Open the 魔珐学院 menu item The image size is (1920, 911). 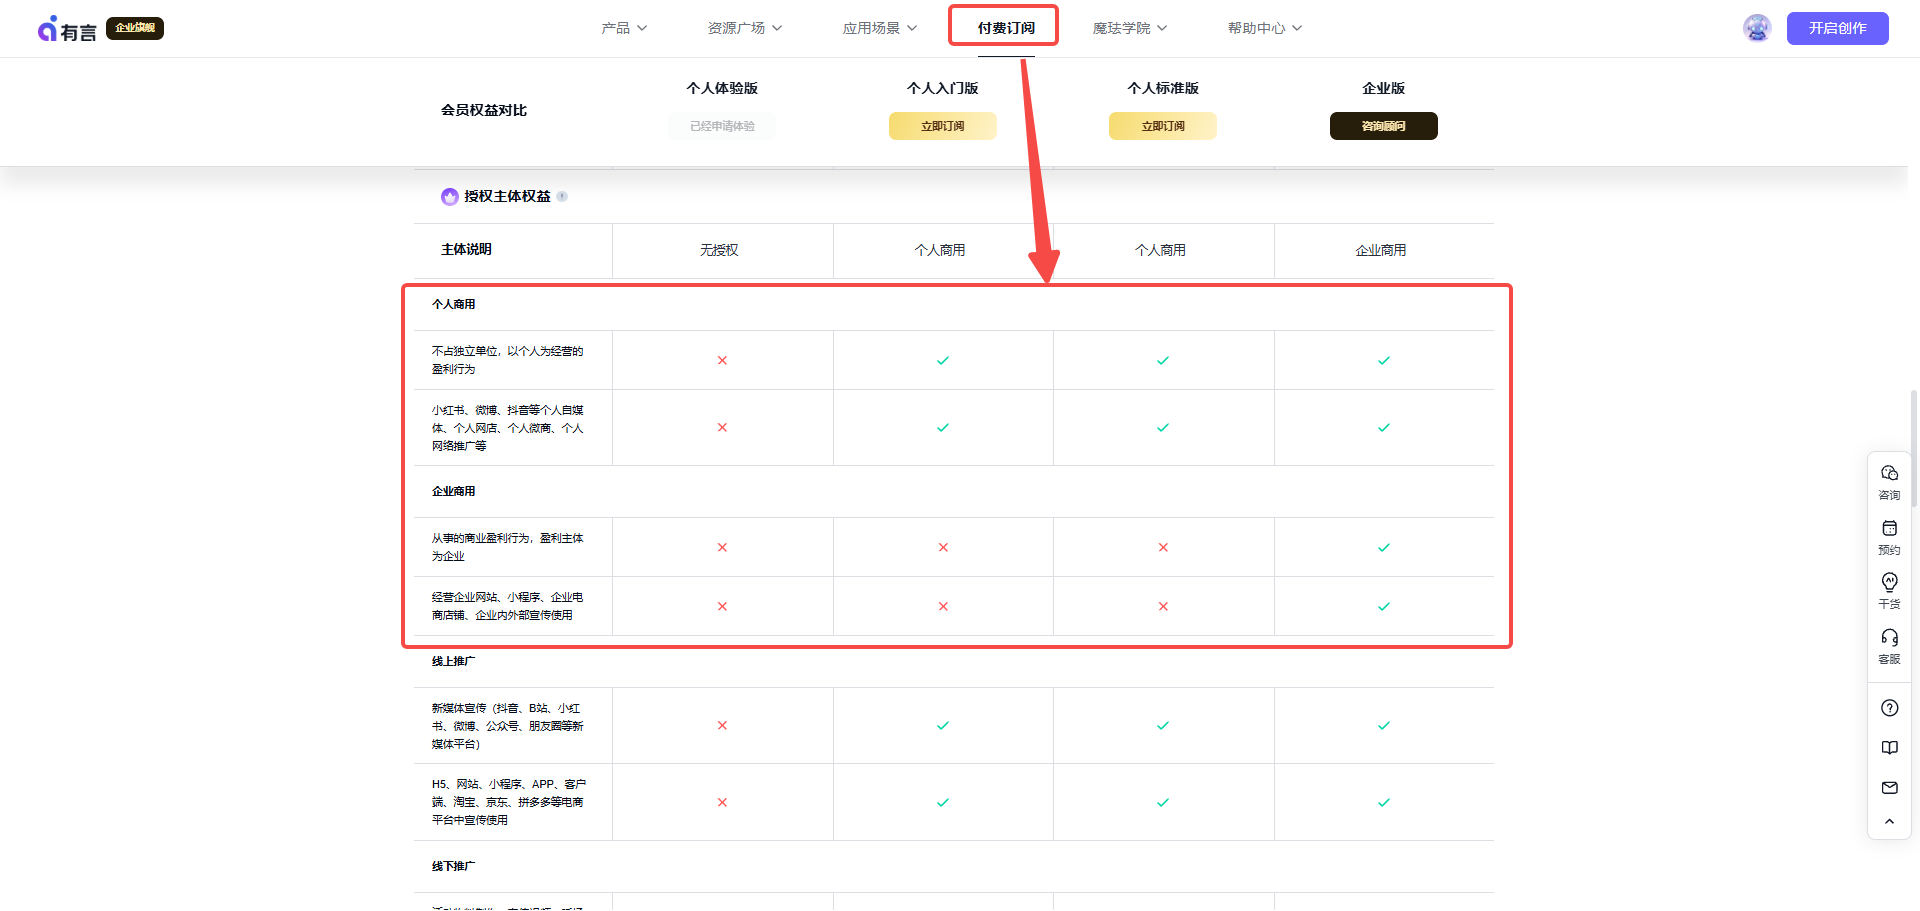click(x=1128, y=28)
